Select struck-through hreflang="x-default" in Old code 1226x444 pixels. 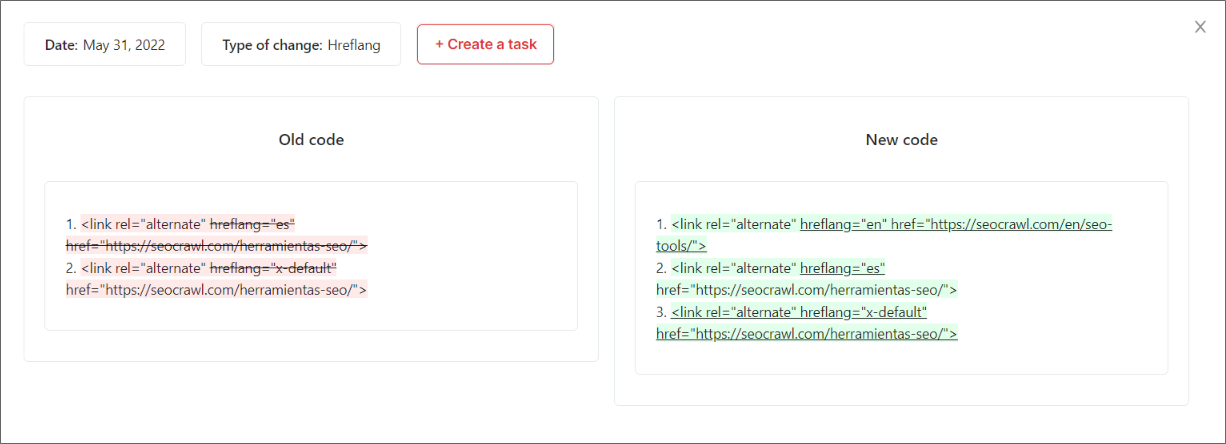click(x=273, y=268)
